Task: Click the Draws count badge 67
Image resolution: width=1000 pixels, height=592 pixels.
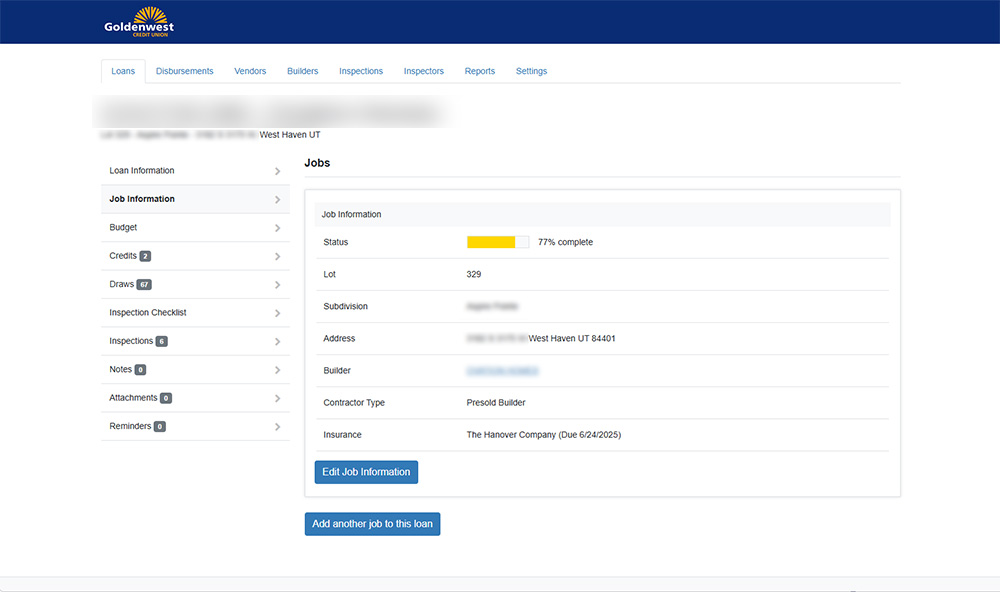Action: [144, 285]
